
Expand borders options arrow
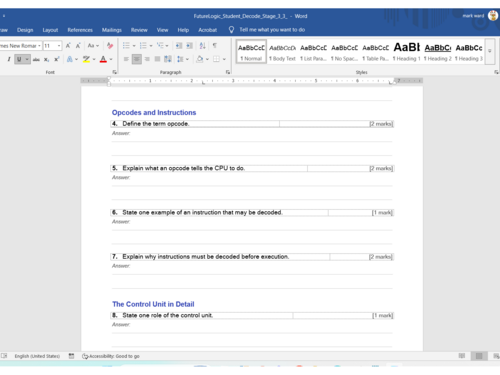coord(224,59)
